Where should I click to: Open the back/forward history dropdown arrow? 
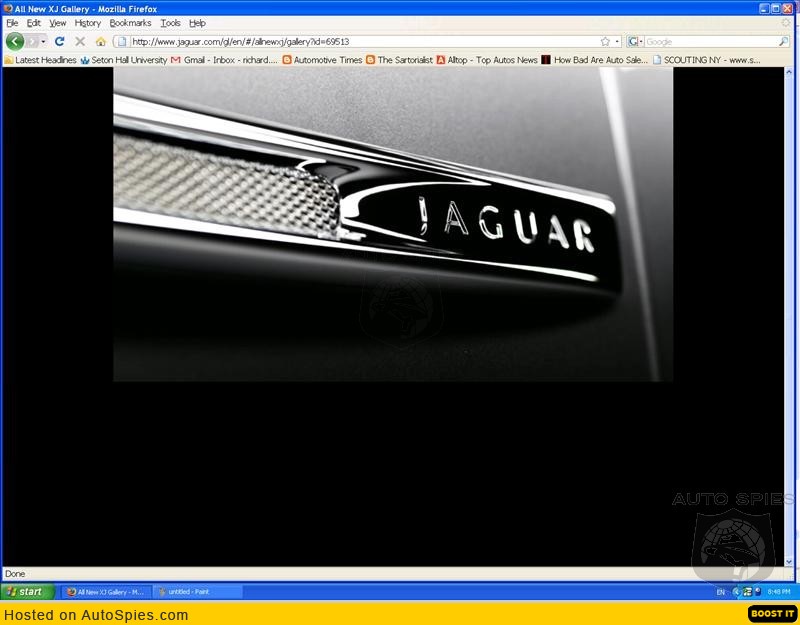pyautogui.click(x=43, y=41)
